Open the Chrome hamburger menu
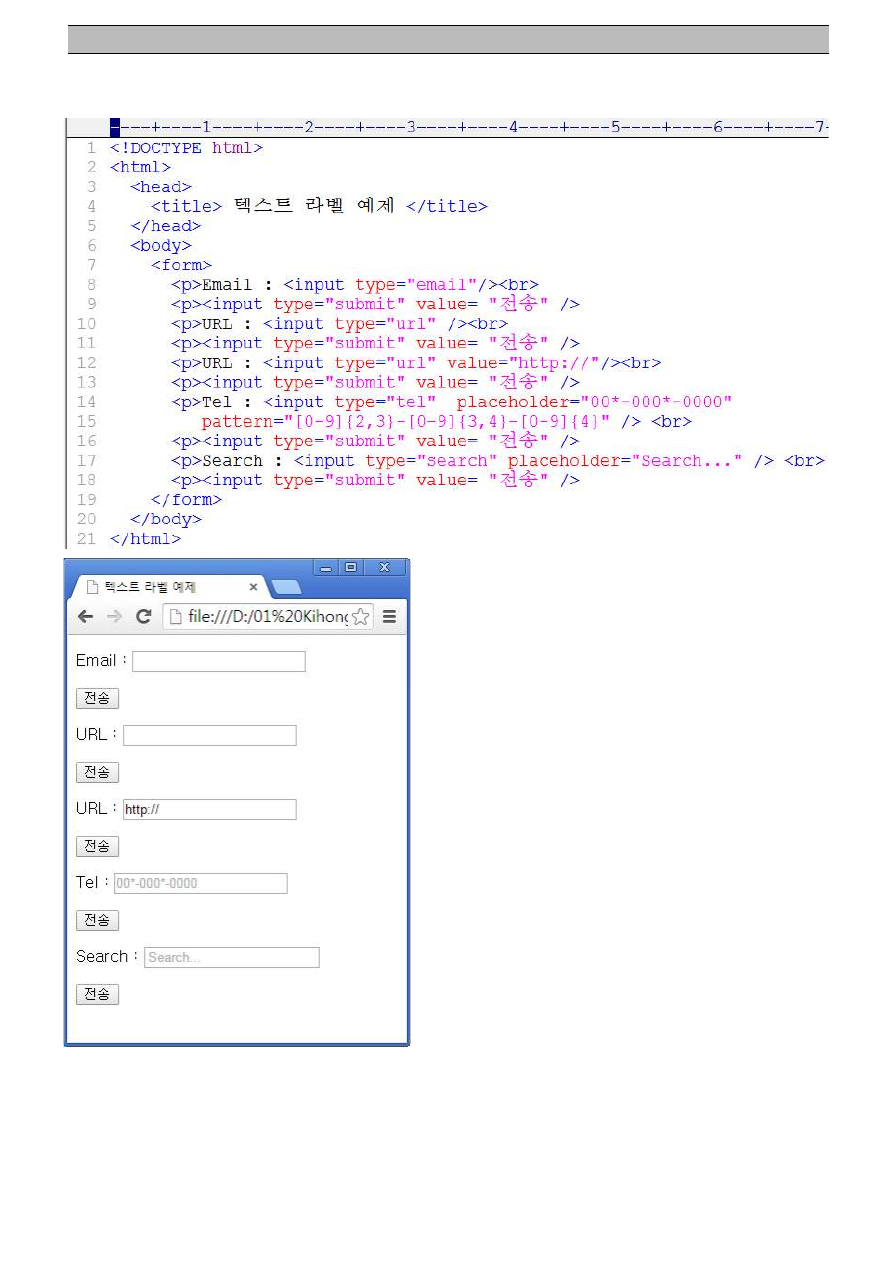893x1262 pixels. (x=390, y=617)
